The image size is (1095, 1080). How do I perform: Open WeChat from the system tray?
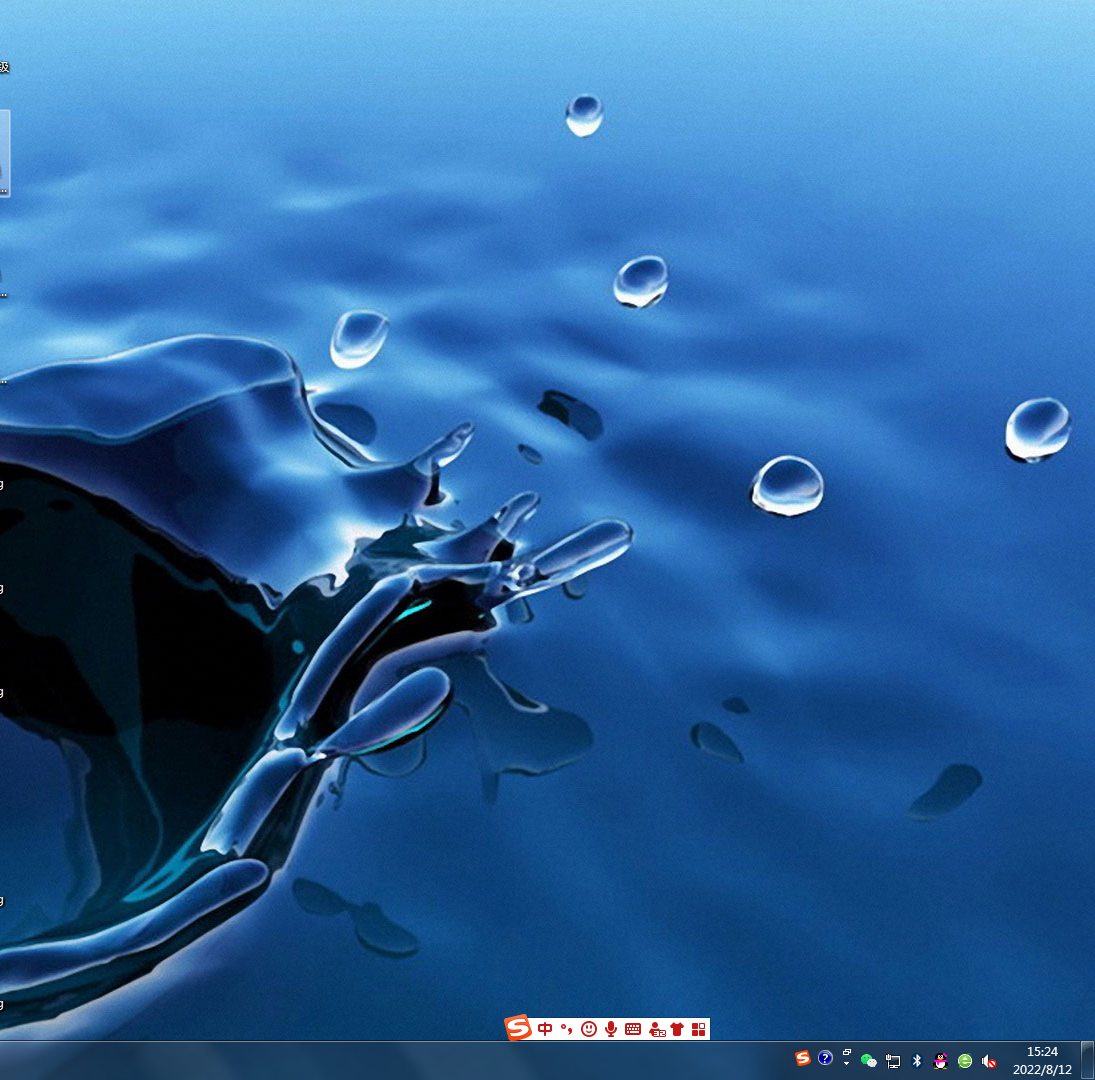coord(869,1061)
